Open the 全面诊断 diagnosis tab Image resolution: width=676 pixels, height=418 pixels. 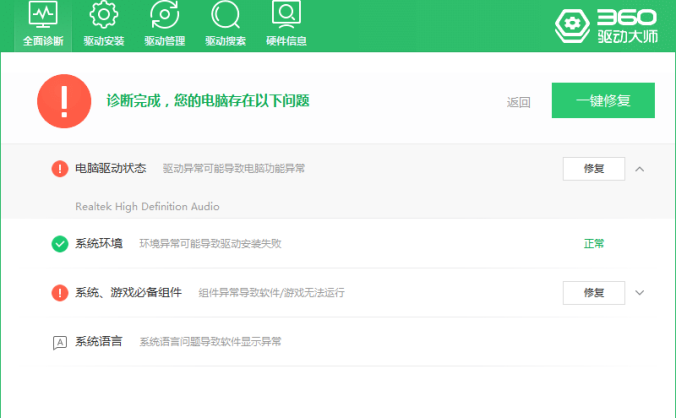[43, 26]
